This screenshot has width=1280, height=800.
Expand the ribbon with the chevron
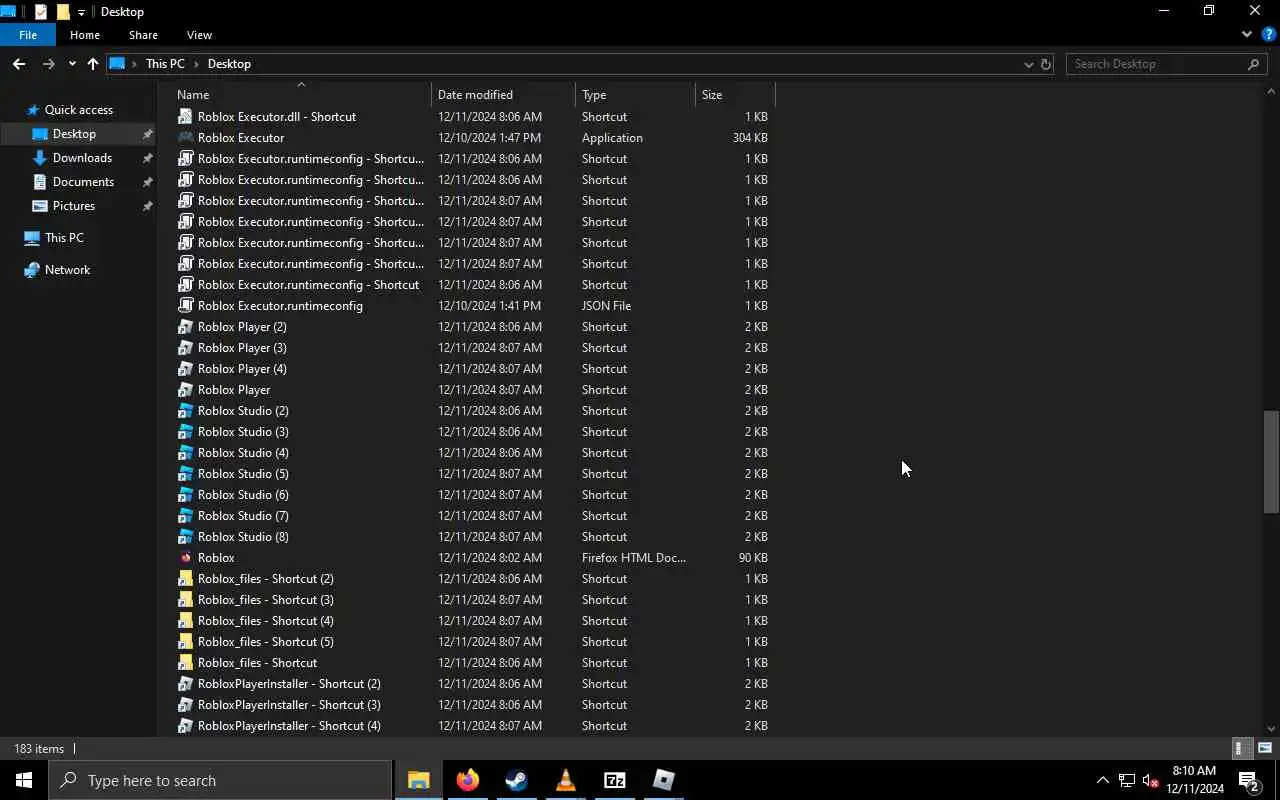(x=1247, y=34)
